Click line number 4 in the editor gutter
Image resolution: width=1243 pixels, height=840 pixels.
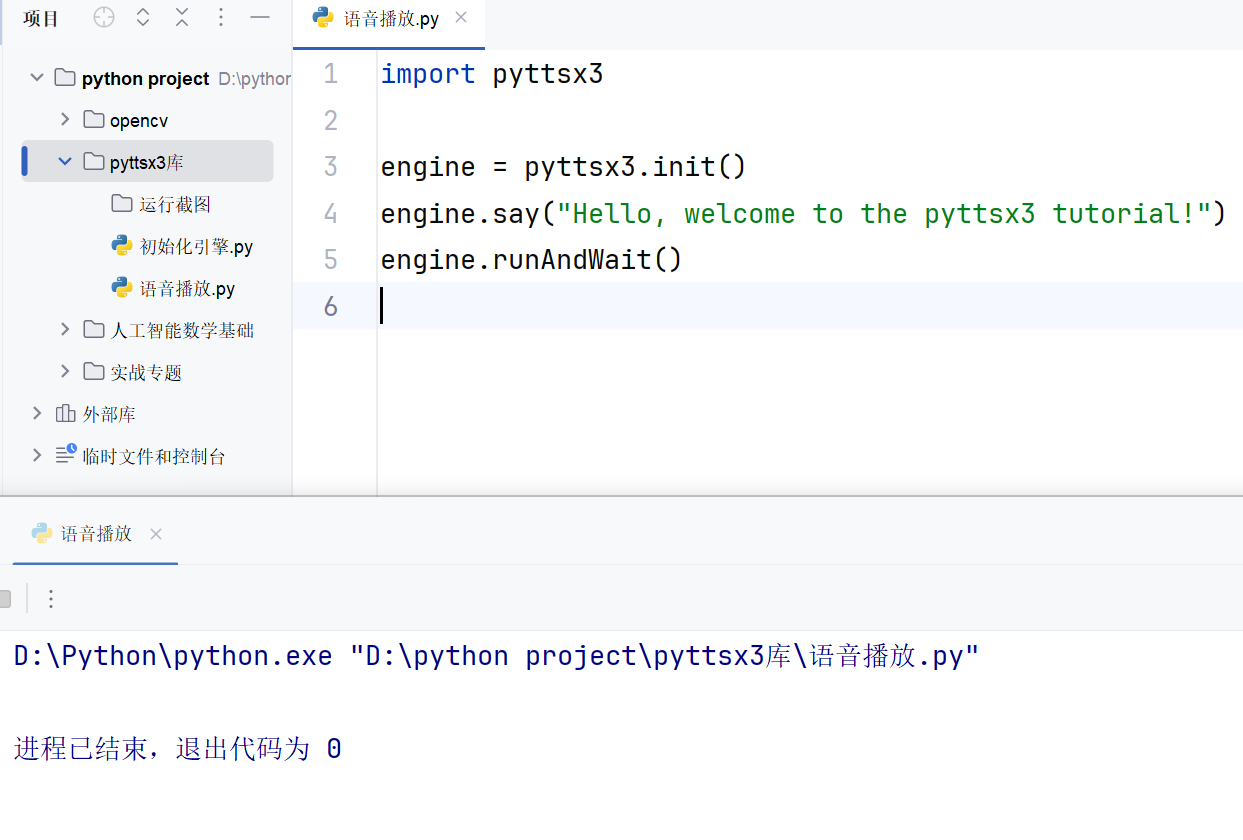click(x=330, y=213)
